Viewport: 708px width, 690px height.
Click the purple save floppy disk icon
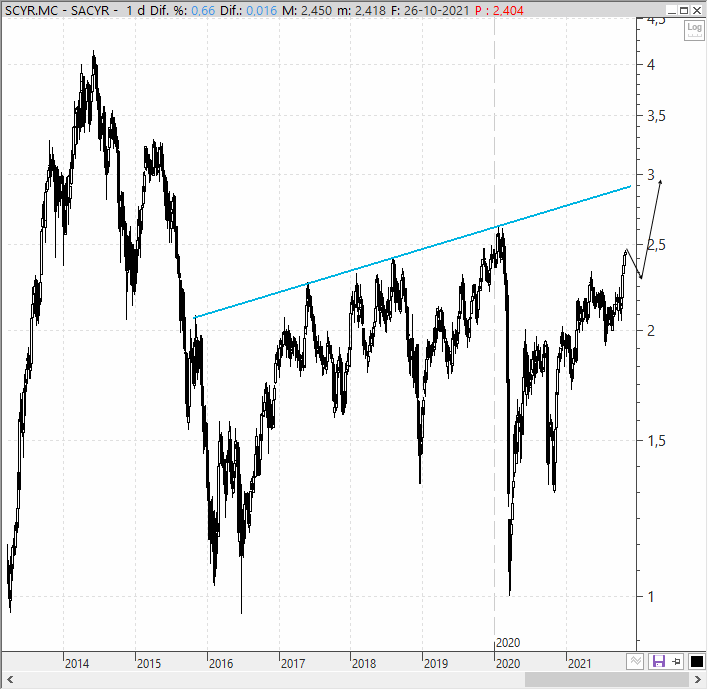coord(659,662)
